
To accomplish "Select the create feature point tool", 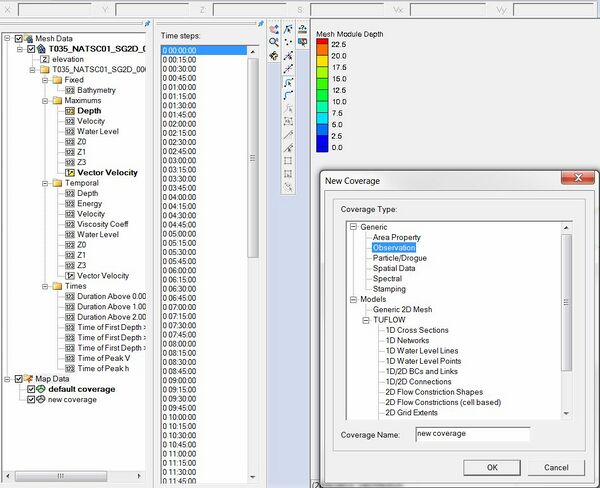I will (x=288, y=42).
